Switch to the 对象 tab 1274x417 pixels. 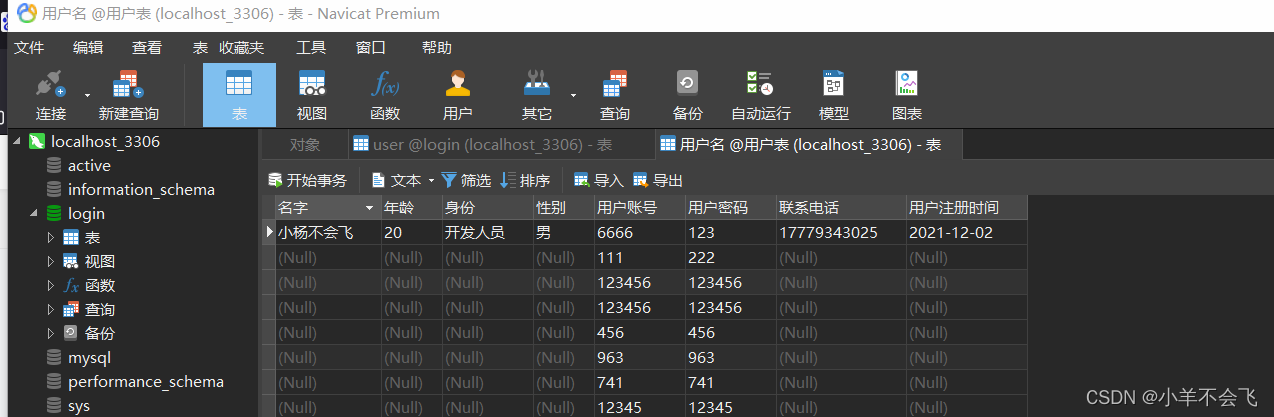tap(305, 145)
